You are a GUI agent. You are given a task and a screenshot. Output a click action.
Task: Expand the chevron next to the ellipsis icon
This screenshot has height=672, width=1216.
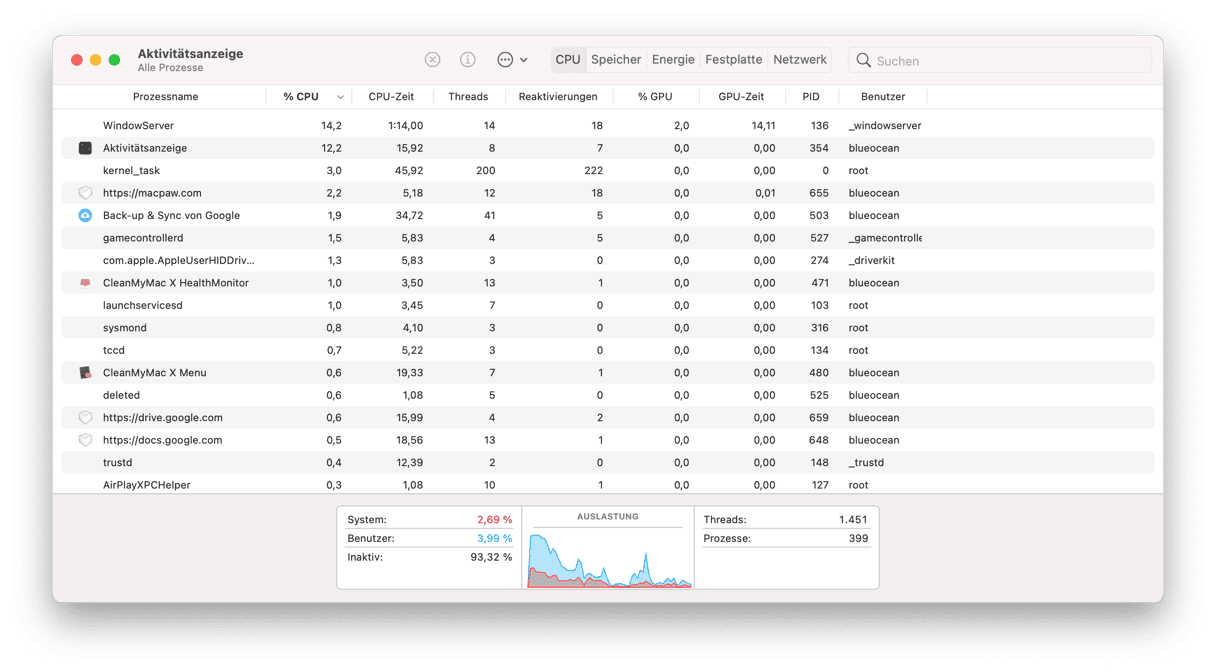click(x=524, y=60)
